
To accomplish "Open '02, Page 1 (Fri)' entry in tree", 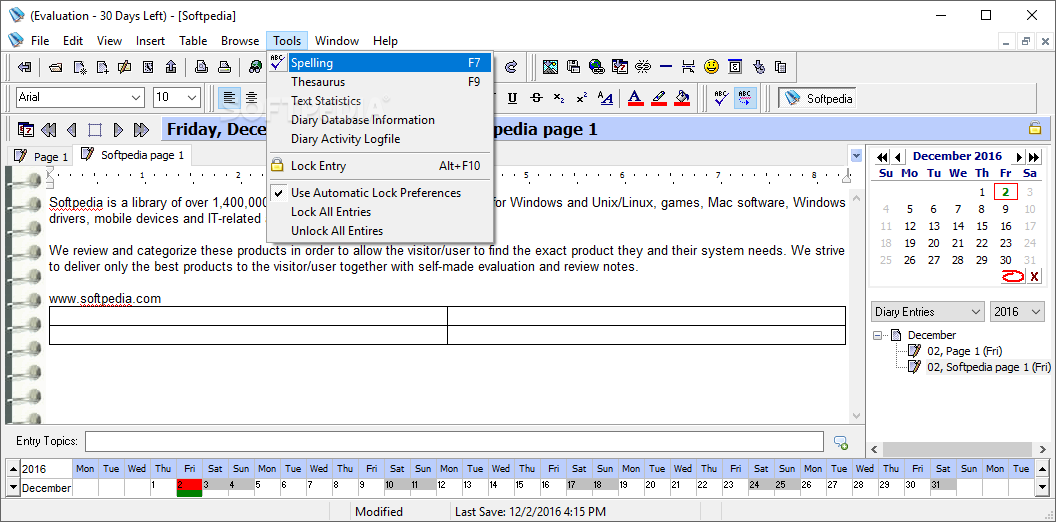I will click(x=964, y=350).
